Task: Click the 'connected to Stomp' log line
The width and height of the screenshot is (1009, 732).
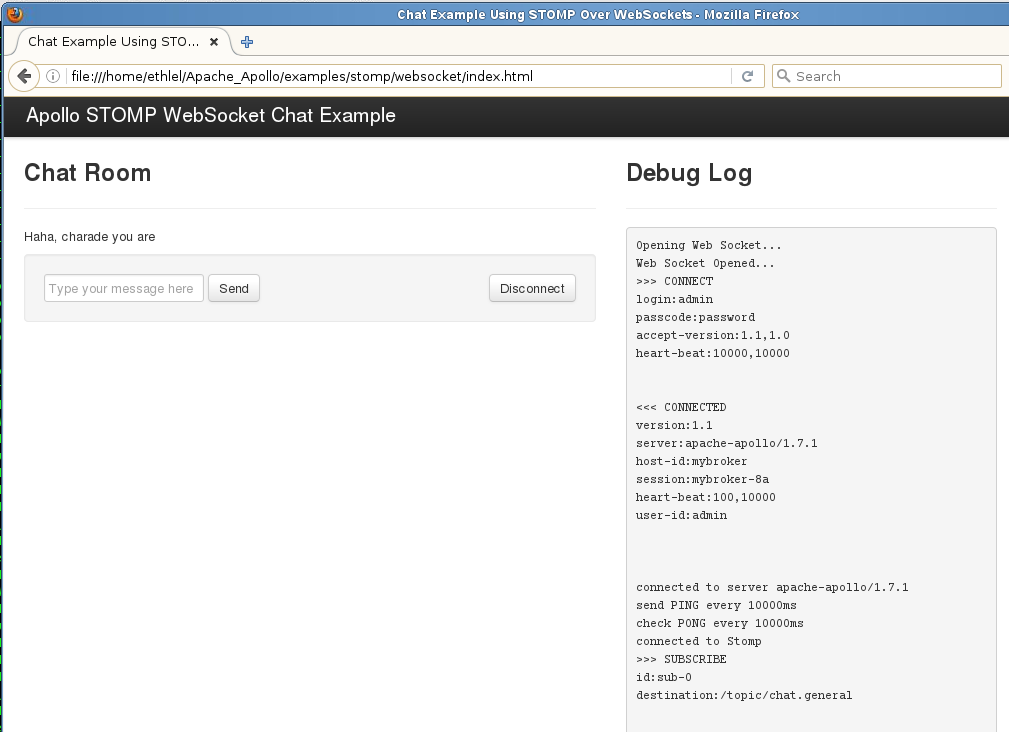Action: [x=698, y=641]
